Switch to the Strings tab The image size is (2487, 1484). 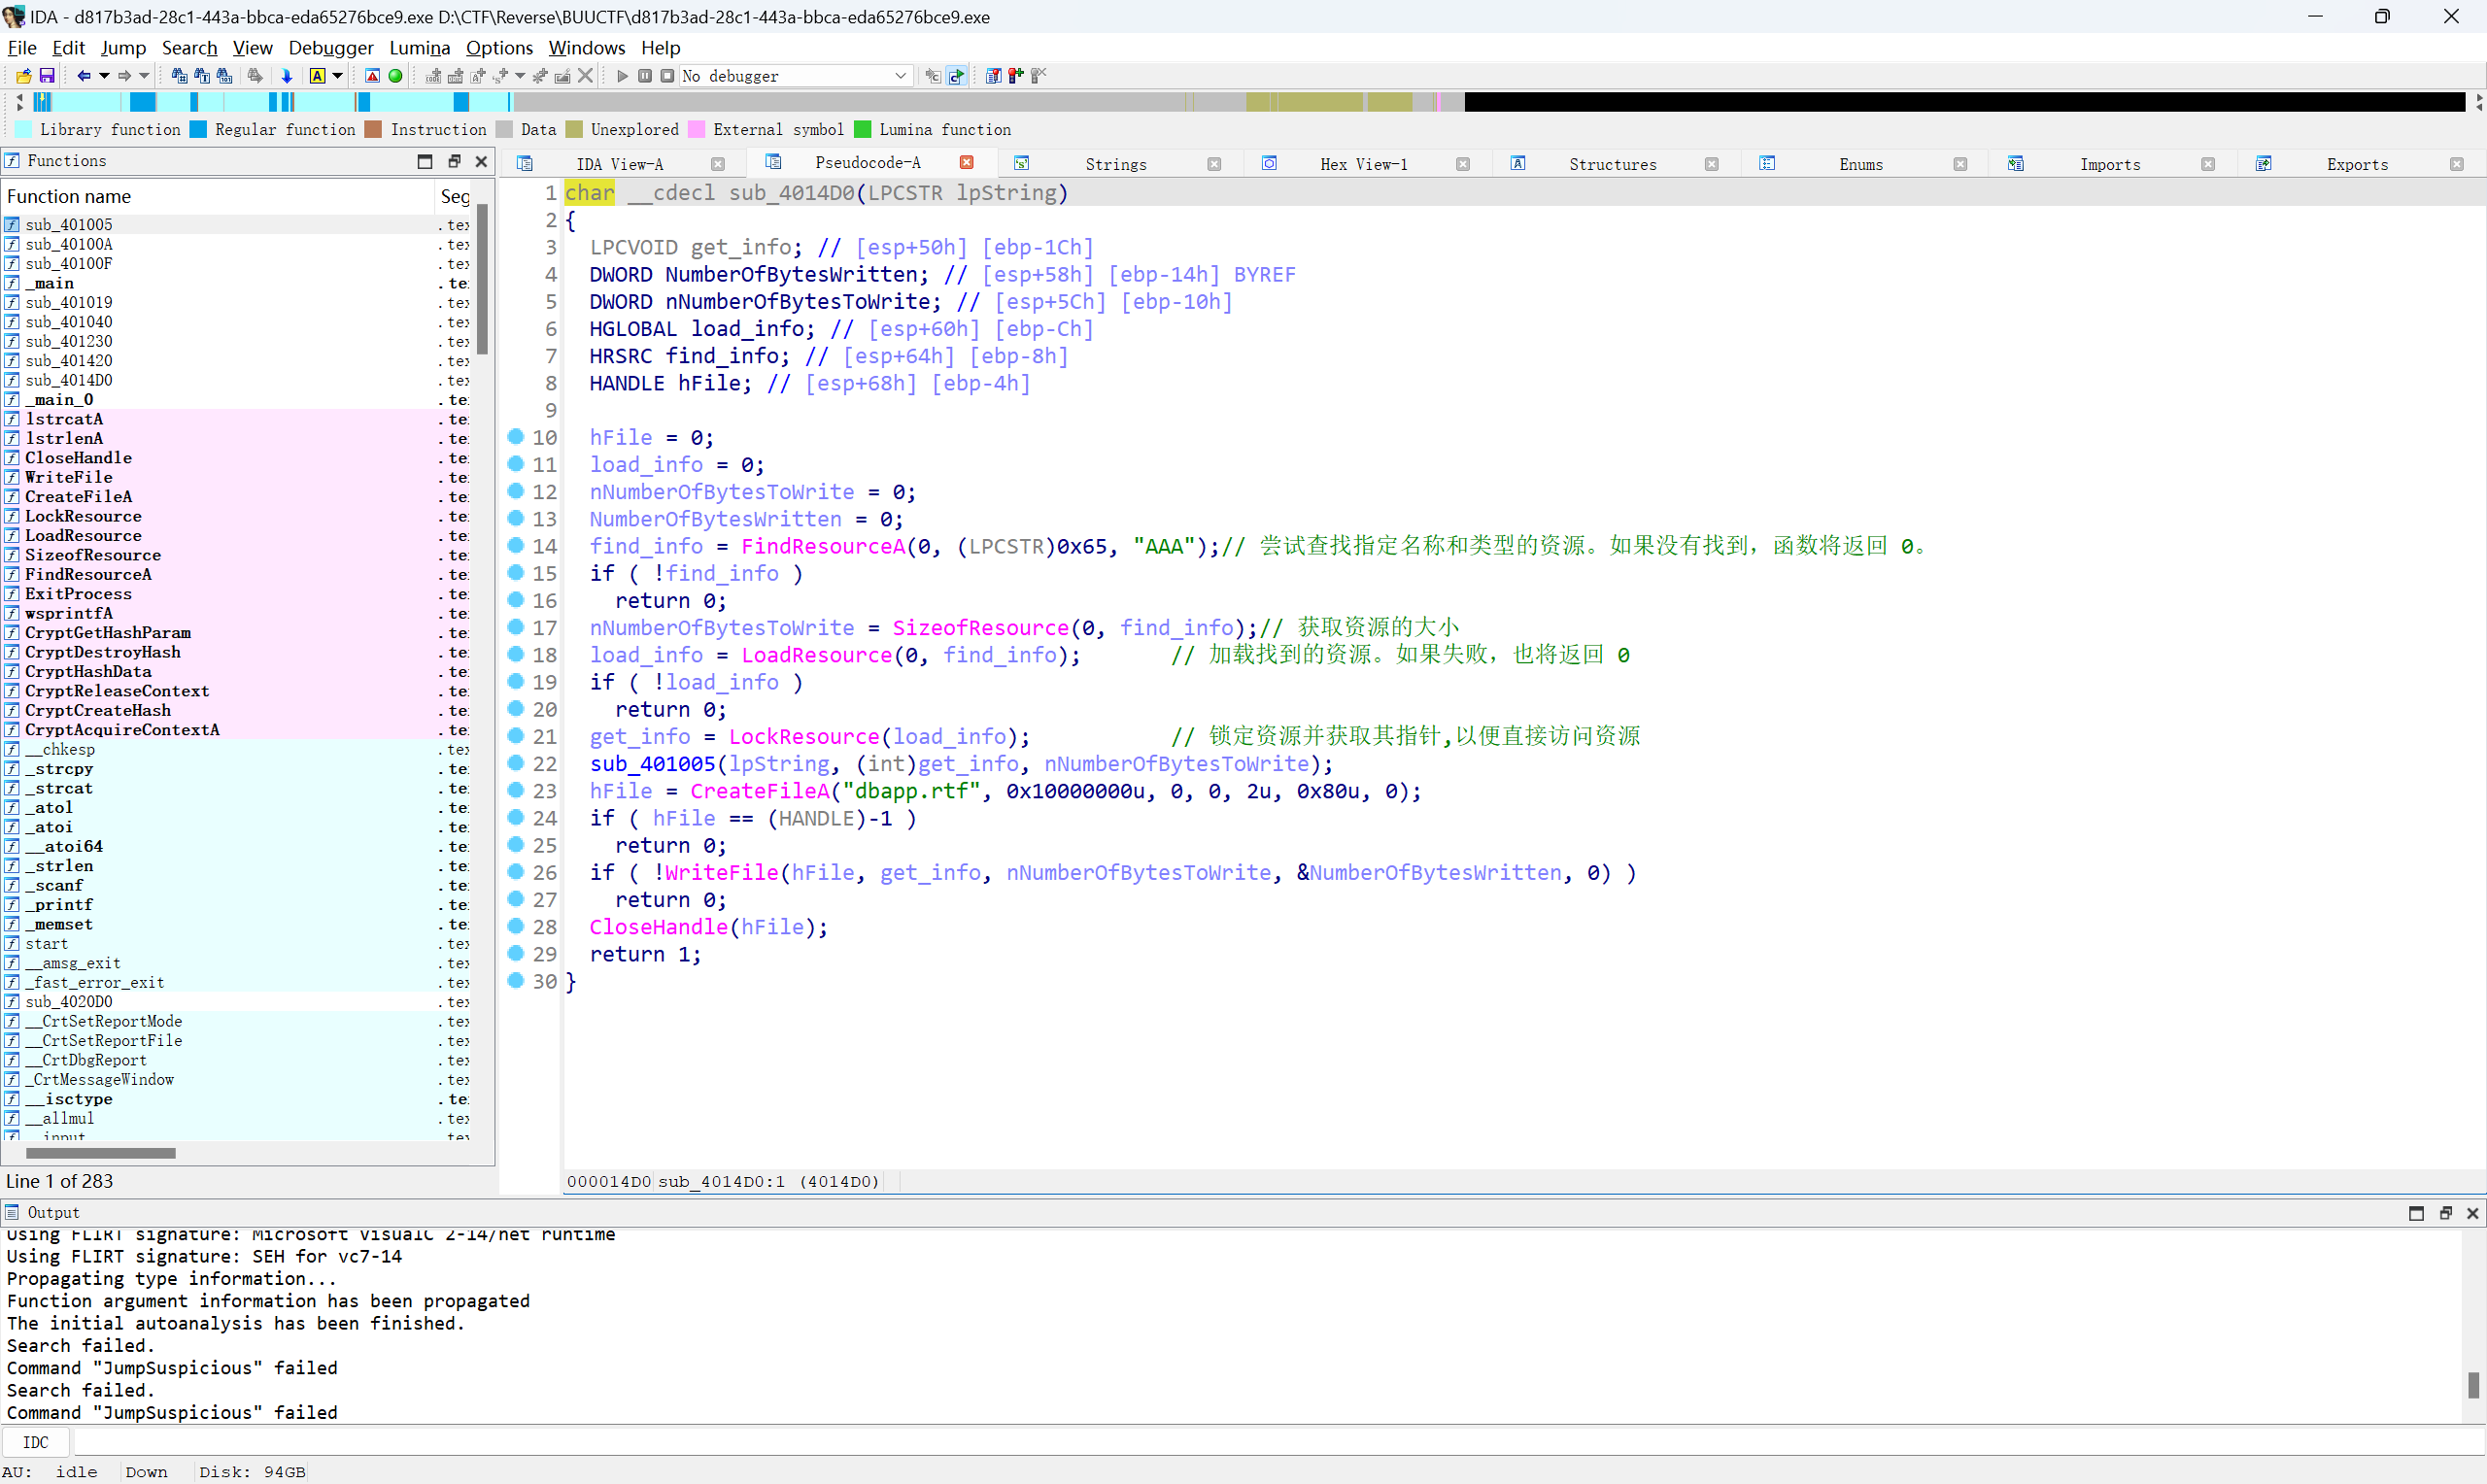(x=1115, y=164)
